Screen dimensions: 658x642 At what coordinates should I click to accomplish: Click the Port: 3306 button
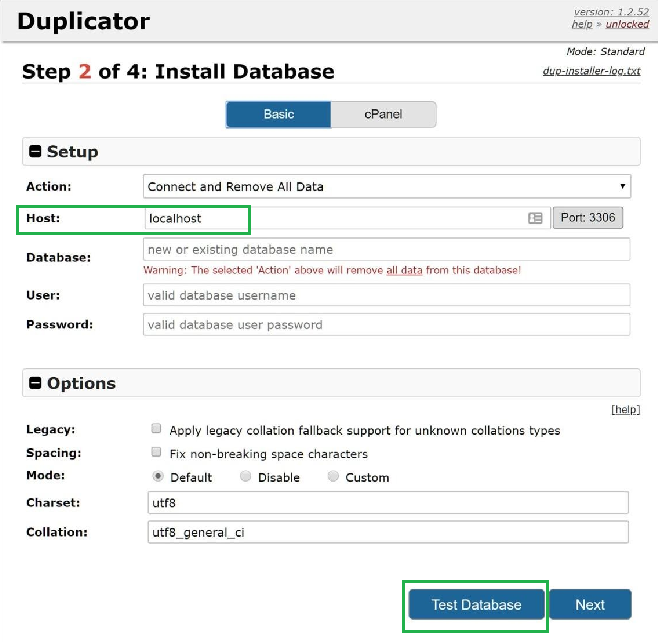[x=588, y=217]
